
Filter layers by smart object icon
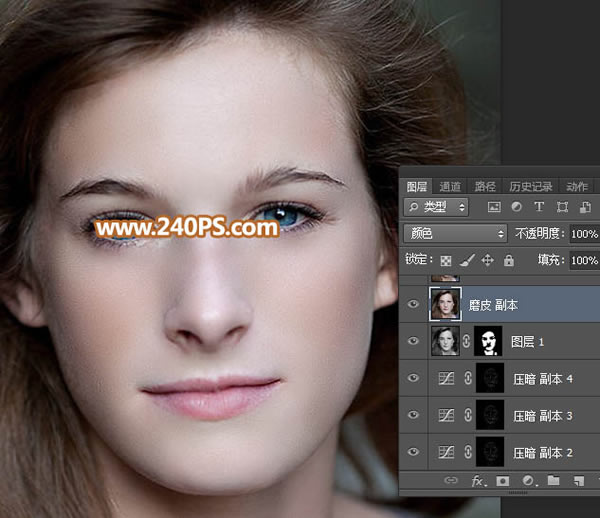(585, 207)
